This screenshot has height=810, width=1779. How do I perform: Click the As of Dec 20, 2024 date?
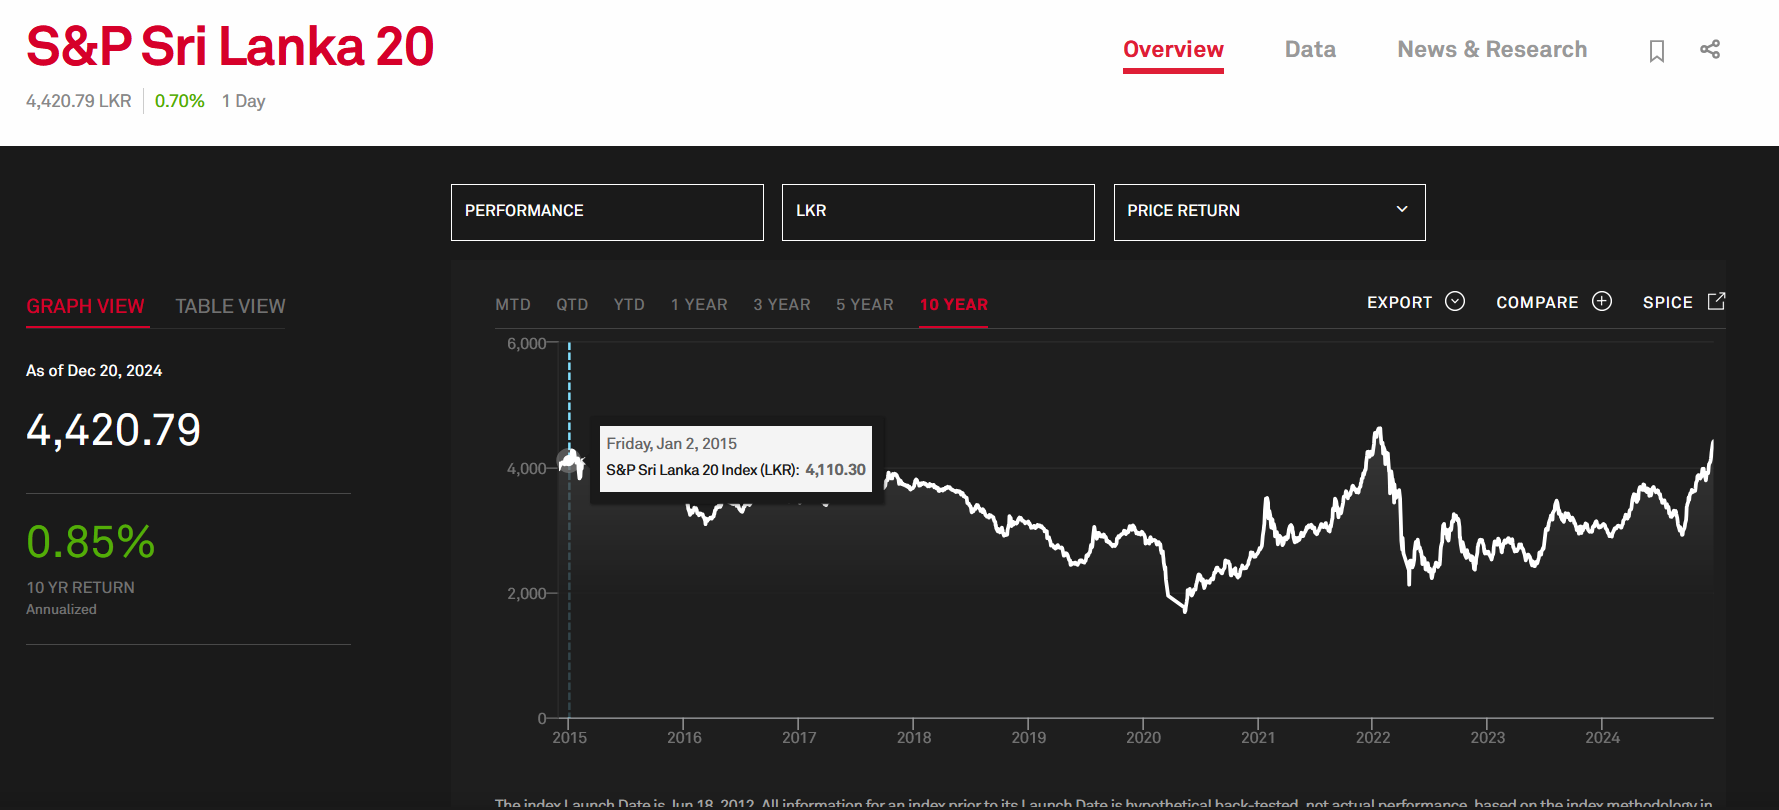(94, 370)
